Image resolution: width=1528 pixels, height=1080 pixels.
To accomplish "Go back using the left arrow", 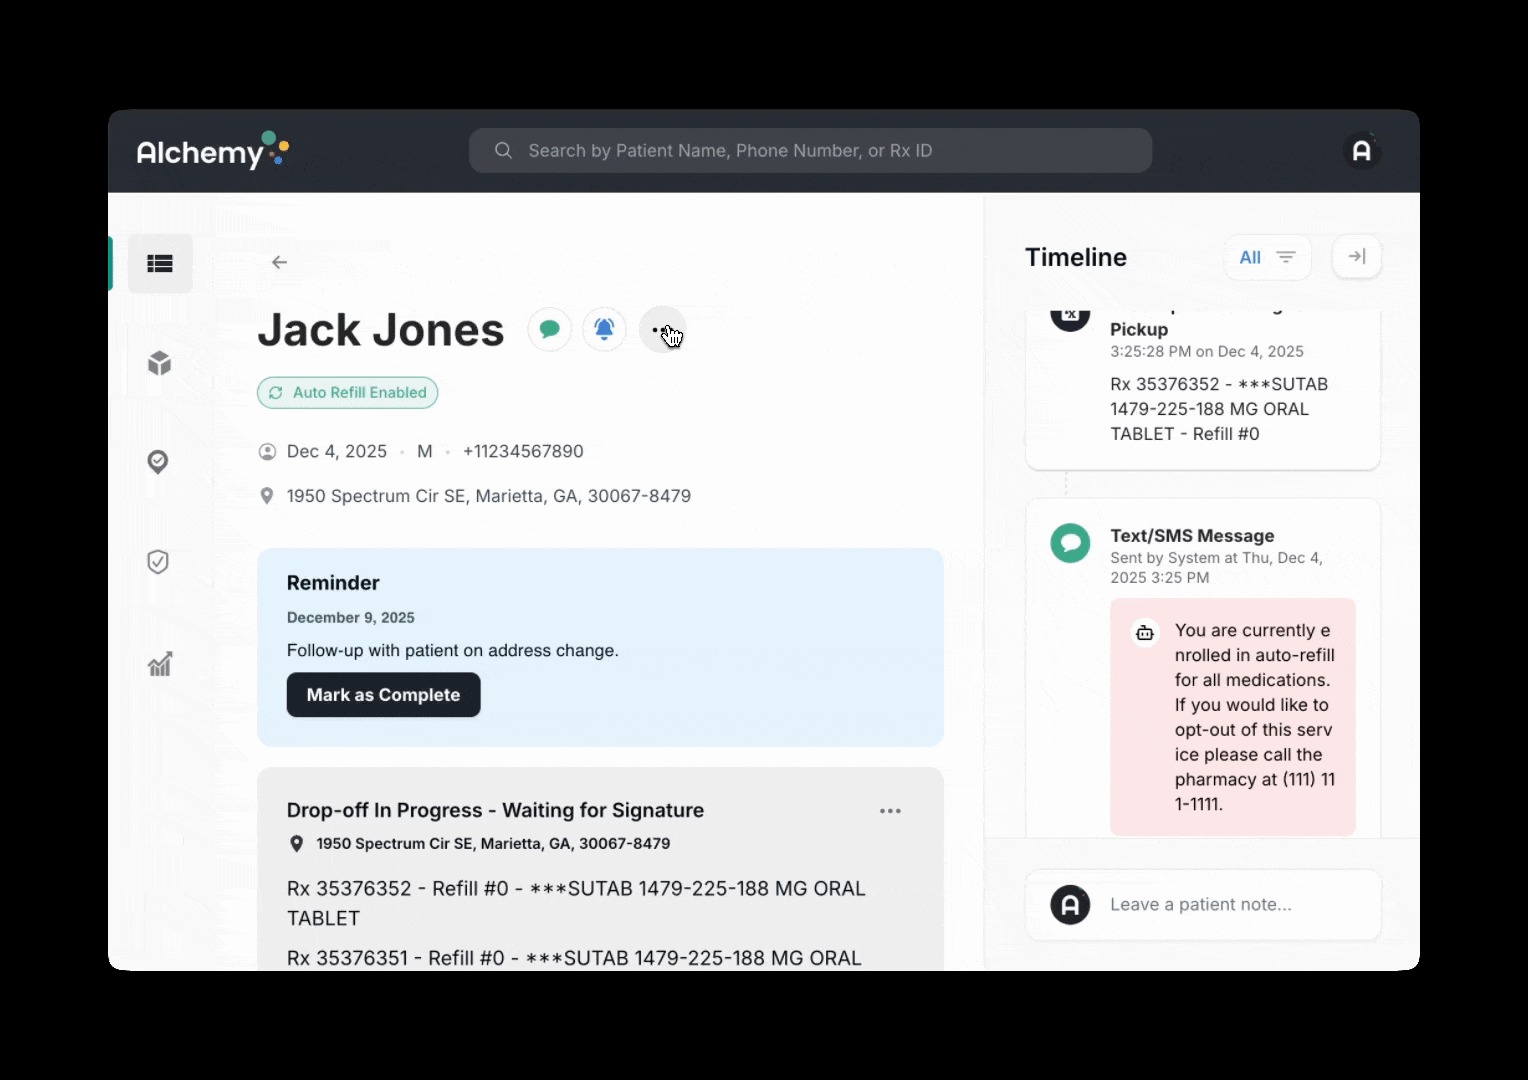I will 279,262.
